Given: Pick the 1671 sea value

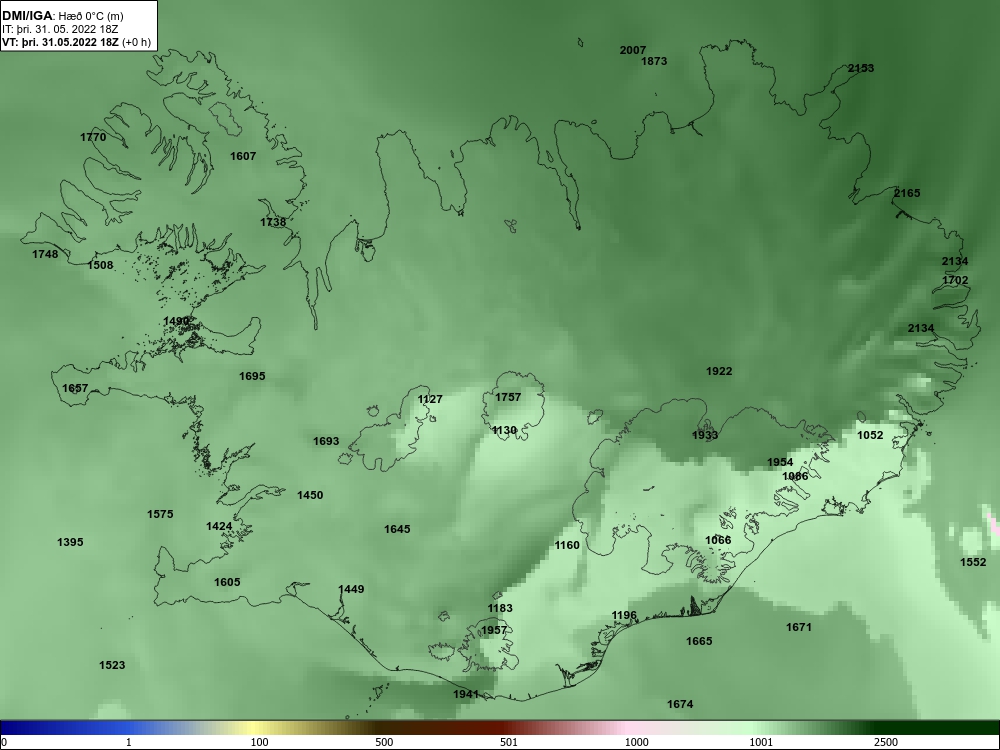Looking at the screenshot, I should click(798, 628).
